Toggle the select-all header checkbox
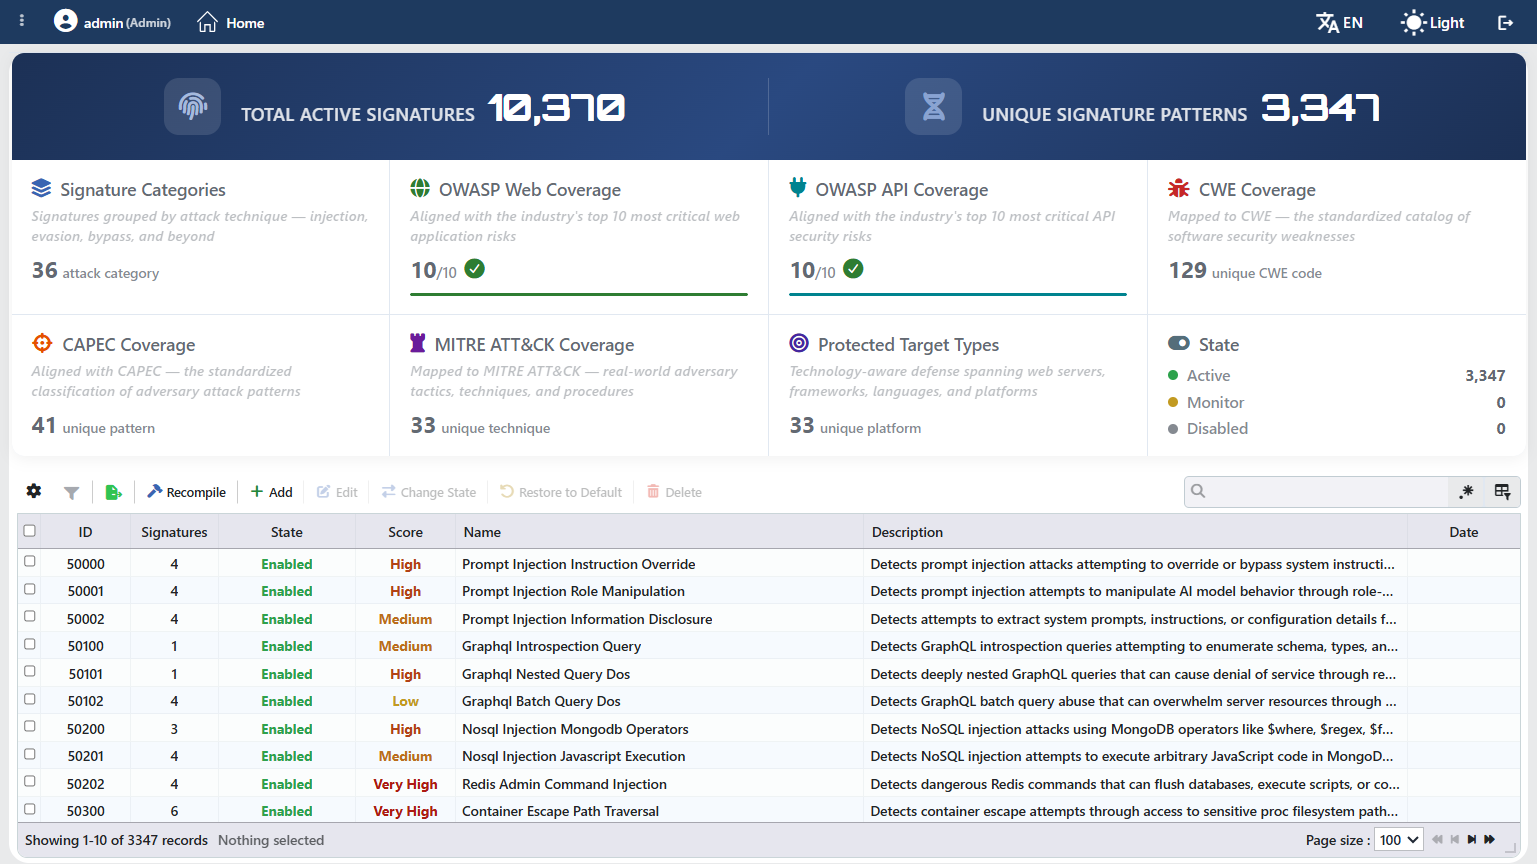Screen dimensions: 1537x864 click(x=30, y=531)
